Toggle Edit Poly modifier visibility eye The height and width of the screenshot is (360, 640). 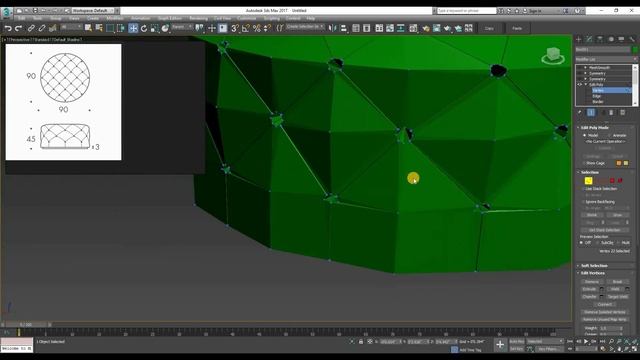(580, 84)
